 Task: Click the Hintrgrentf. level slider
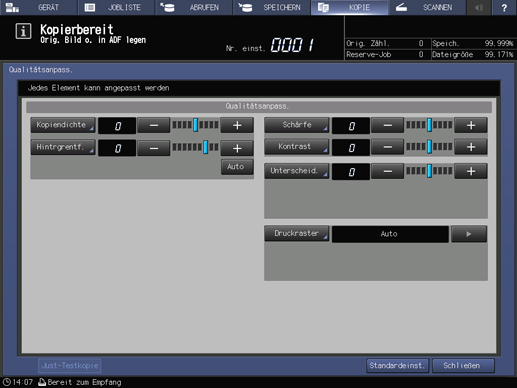tap(195, 147)
